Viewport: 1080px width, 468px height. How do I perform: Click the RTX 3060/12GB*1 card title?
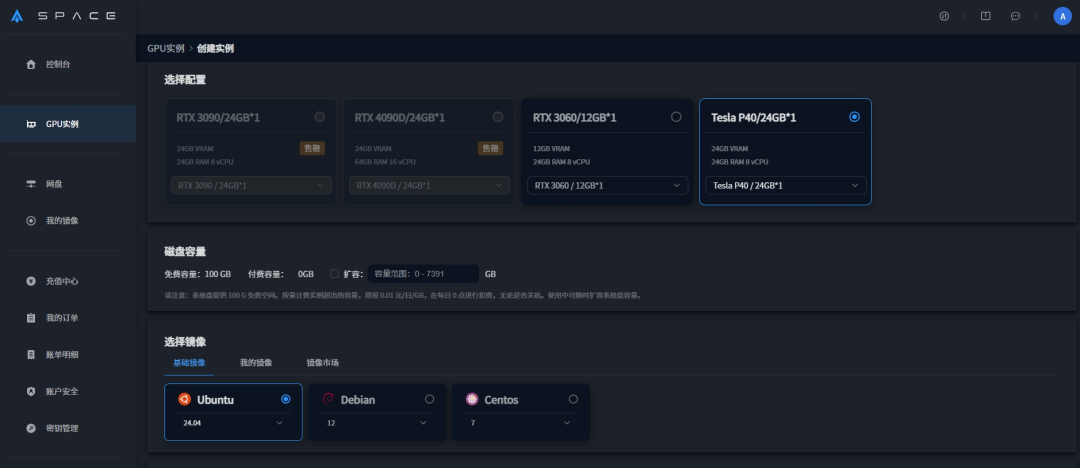click(574, 118)
